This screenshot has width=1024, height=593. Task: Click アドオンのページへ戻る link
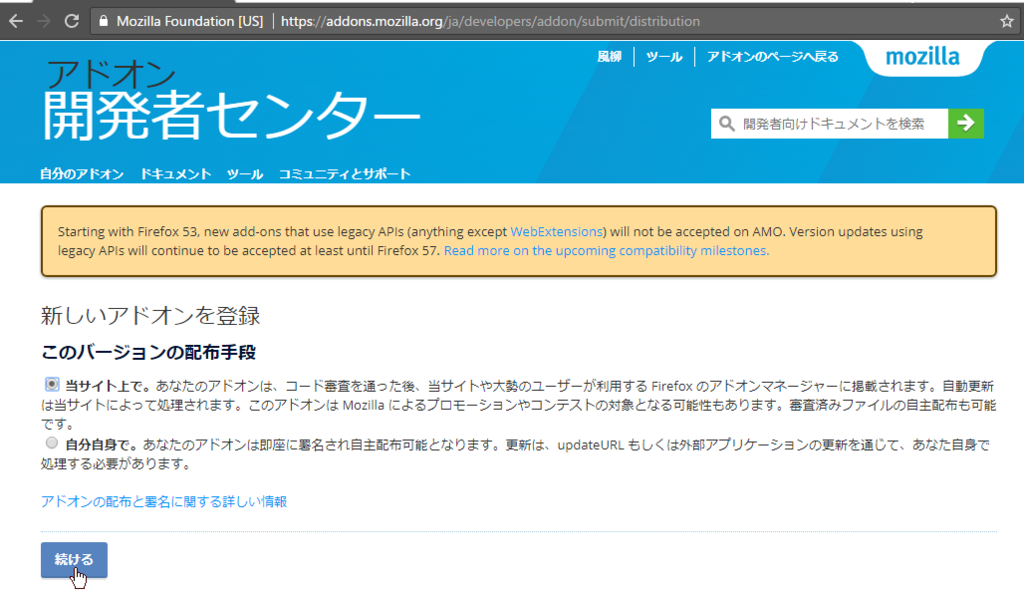(773, 57)
